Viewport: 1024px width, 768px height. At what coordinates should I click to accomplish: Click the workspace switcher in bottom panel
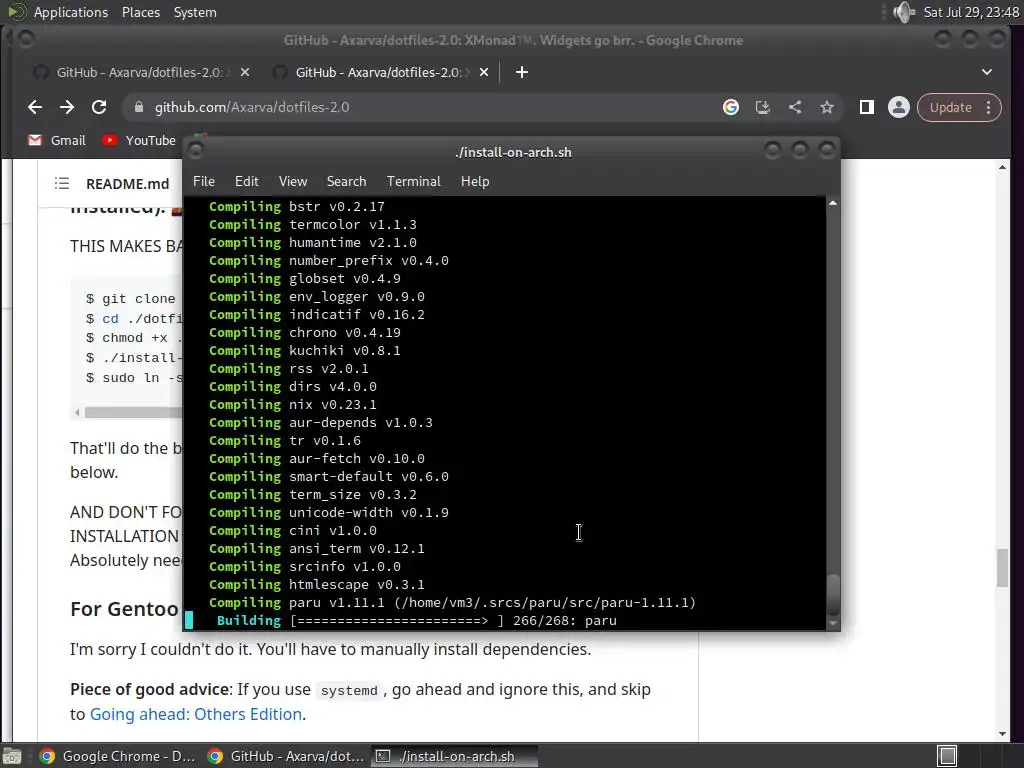point(947,756)
